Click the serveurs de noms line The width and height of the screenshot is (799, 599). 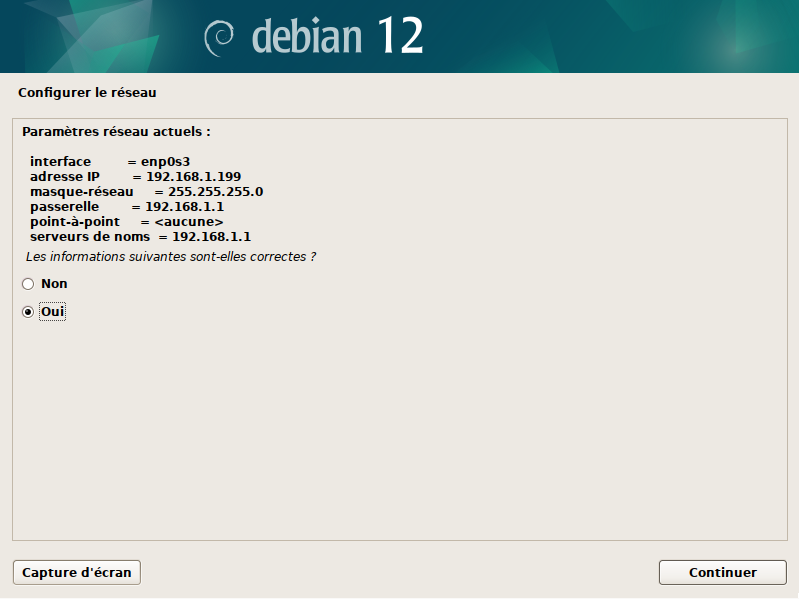point(140,237)
